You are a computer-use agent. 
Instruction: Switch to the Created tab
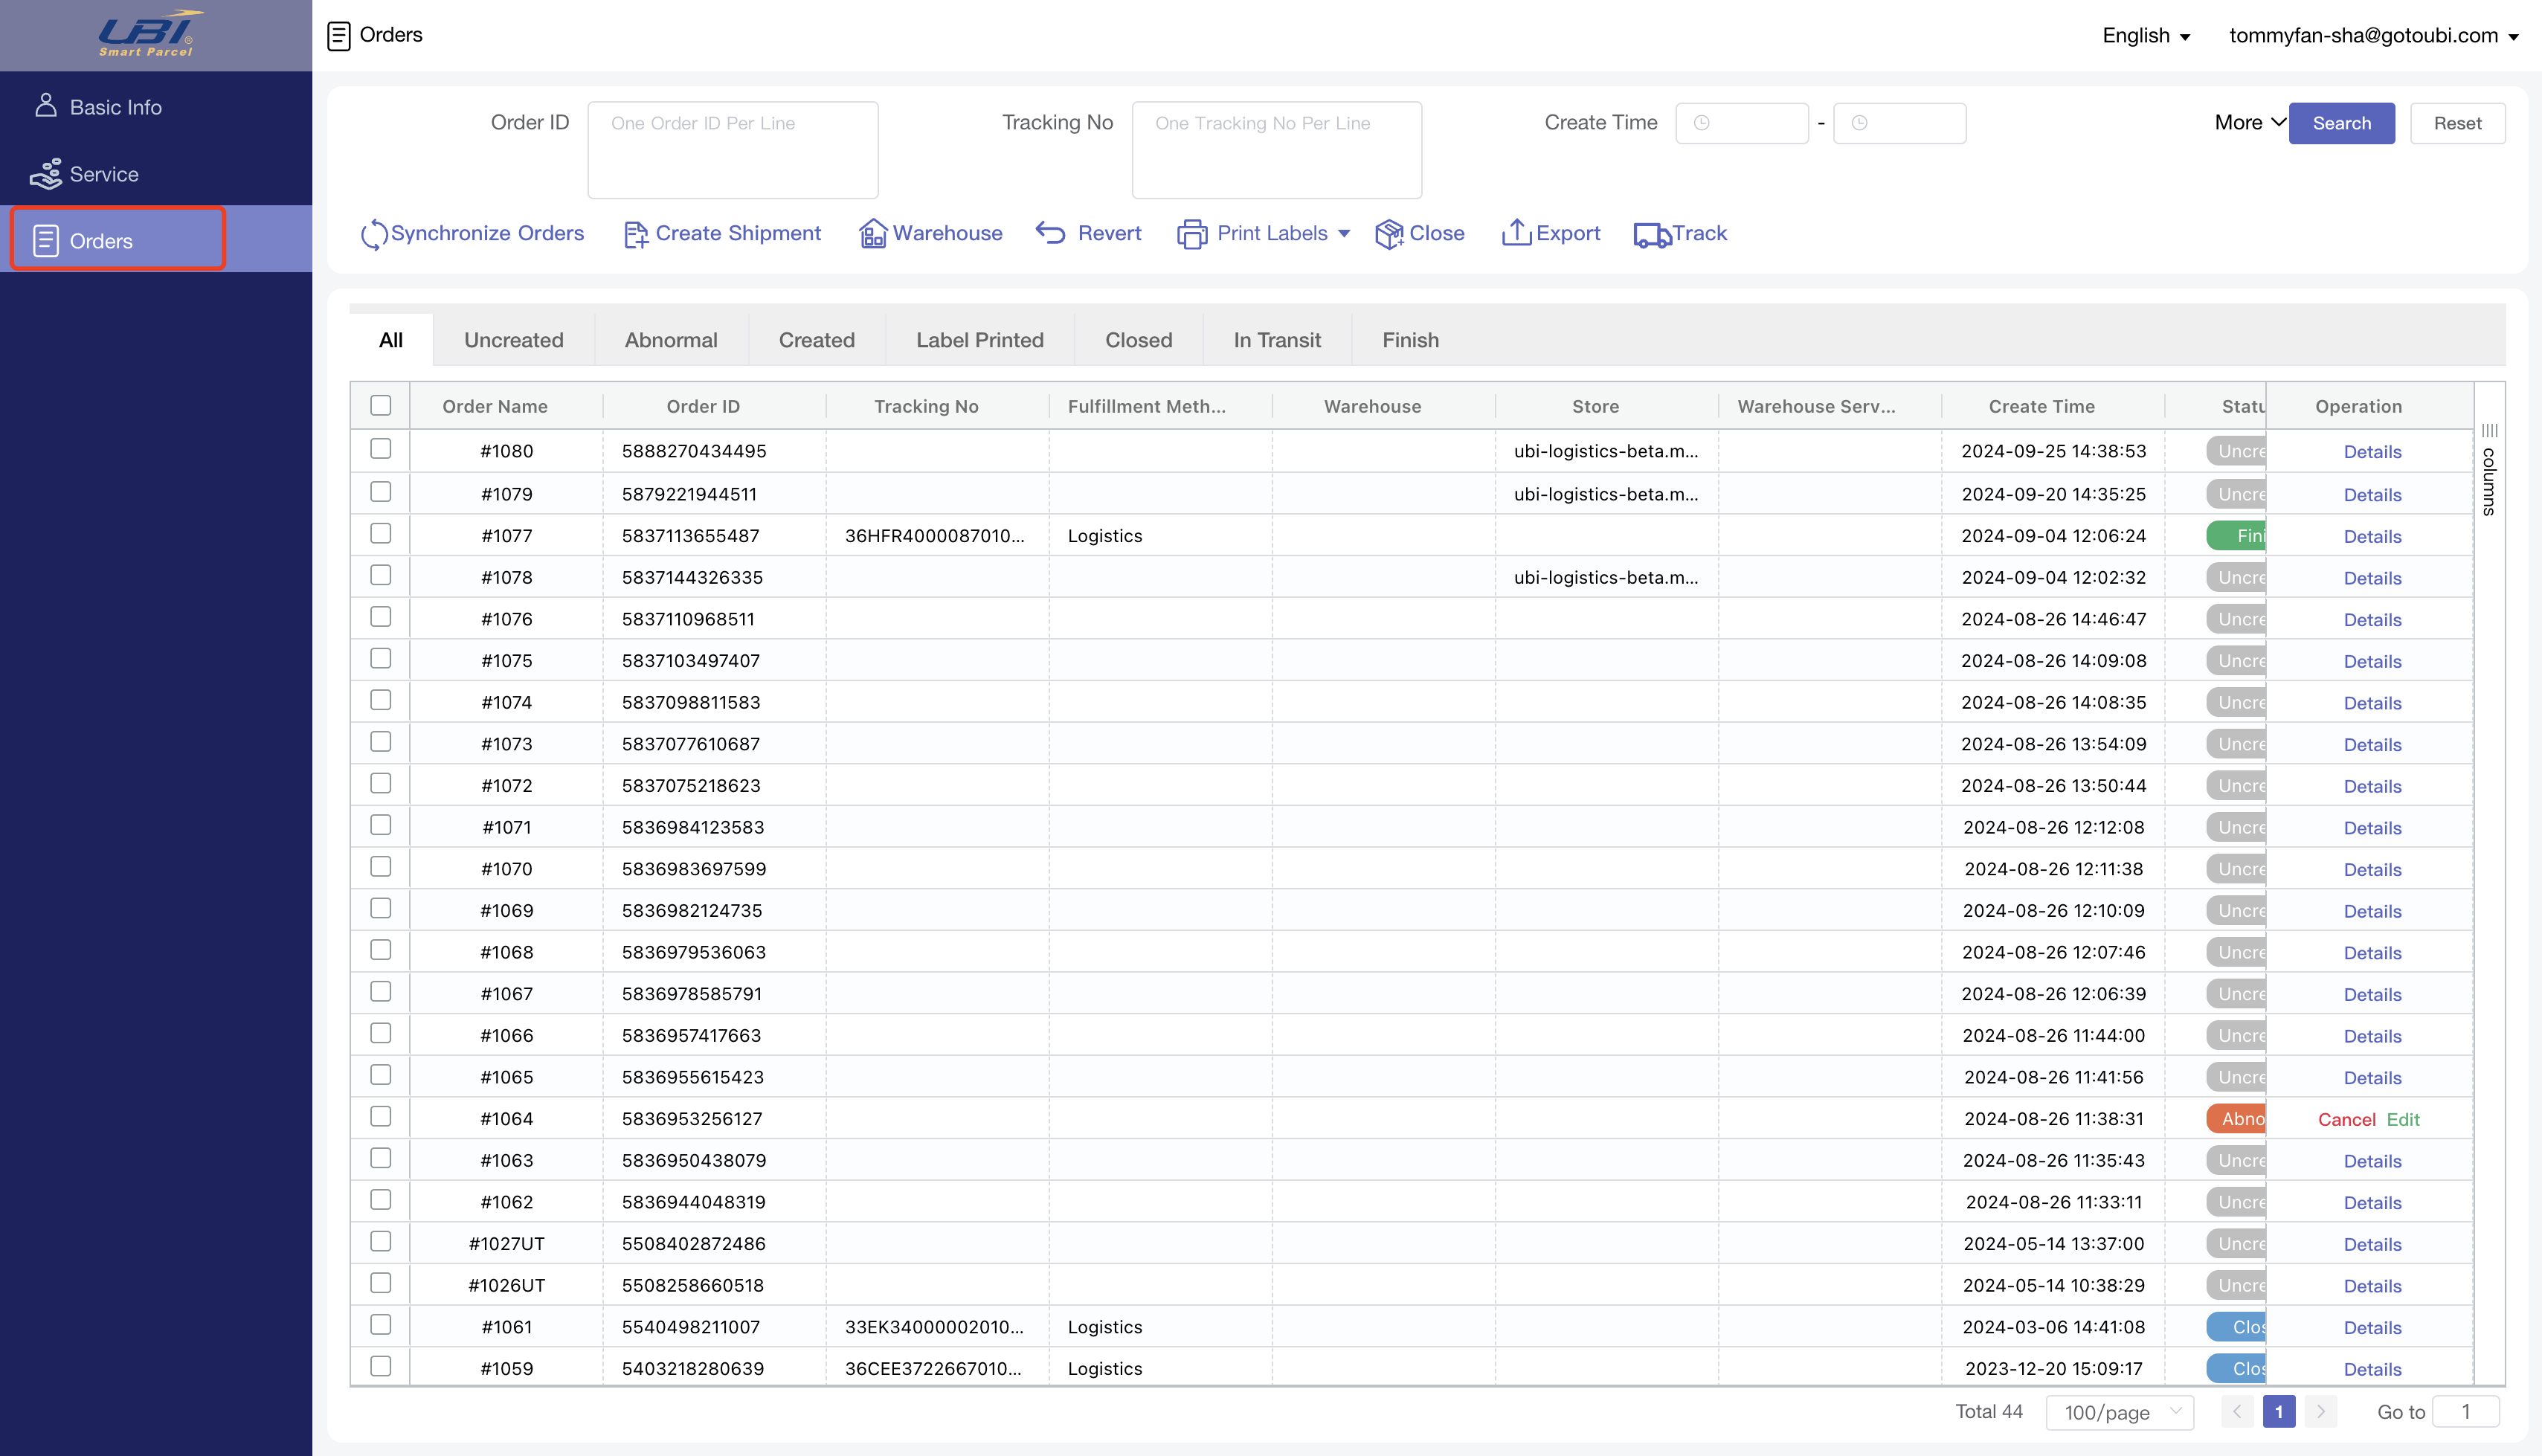(x=817, y=340)
